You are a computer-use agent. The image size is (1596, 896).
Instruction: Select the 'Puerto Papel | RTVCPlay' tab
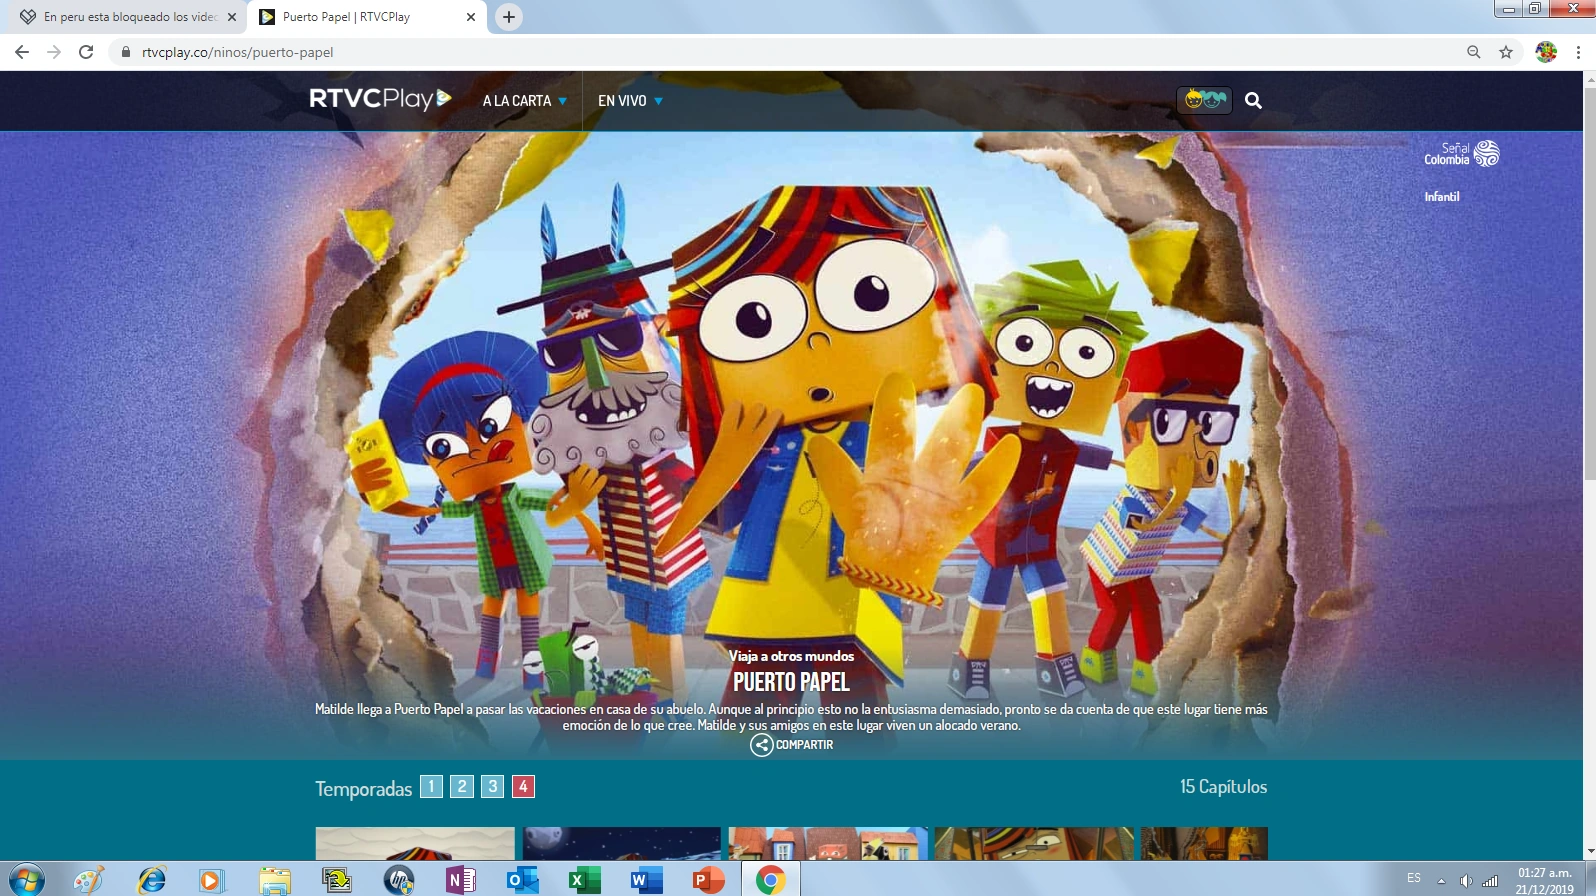pyautogui.click(x=368, y=17)
